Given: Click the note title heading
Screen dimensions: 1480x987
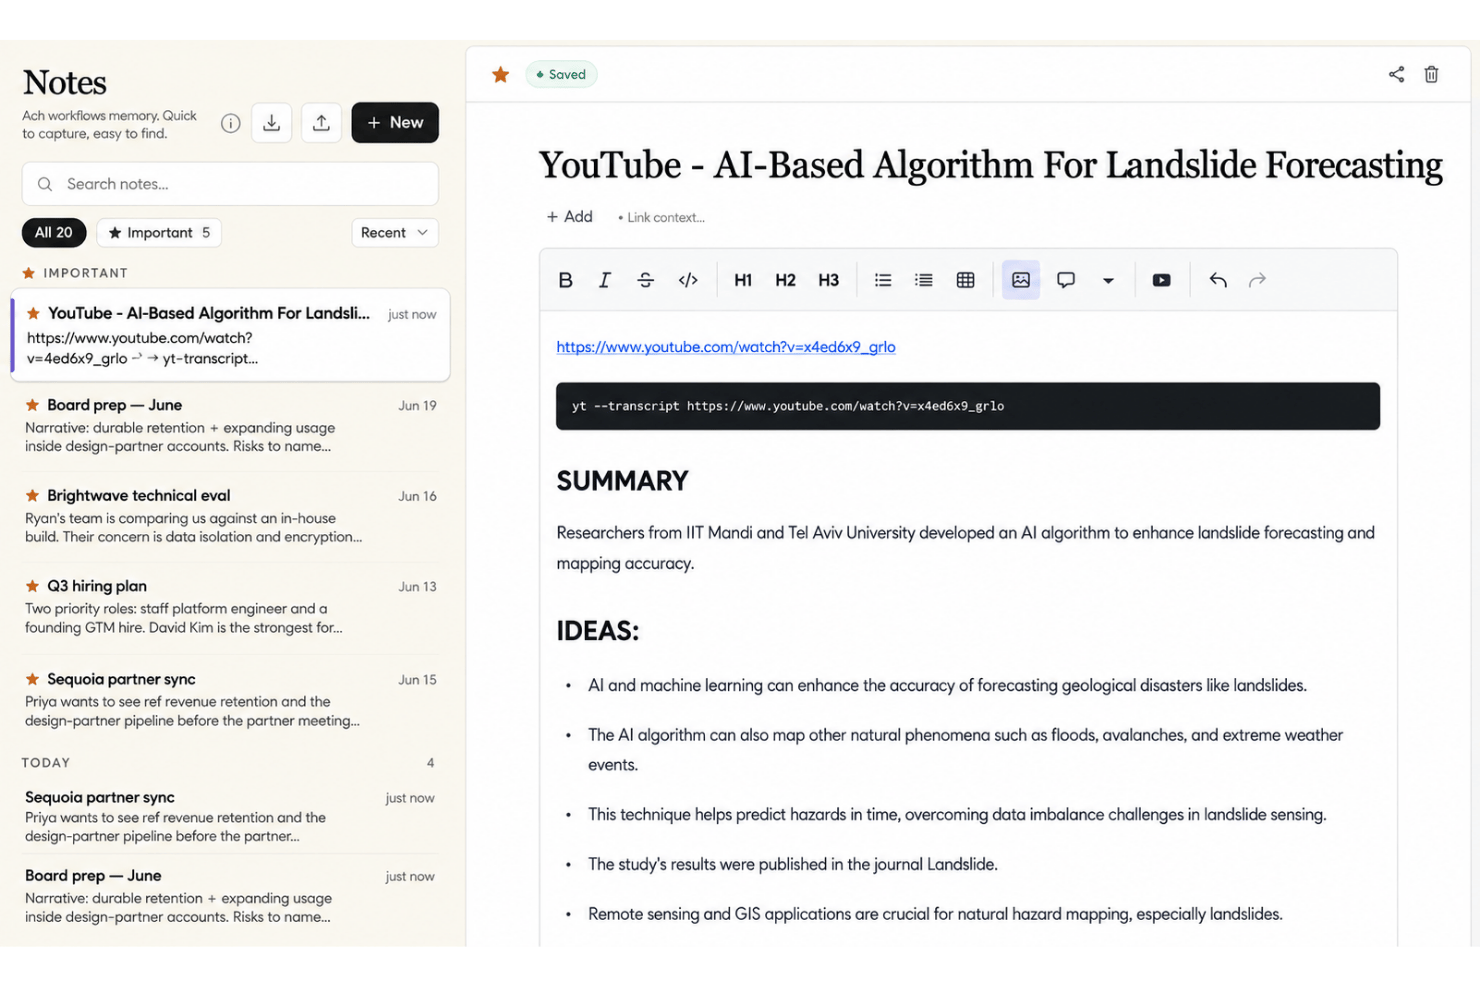Looking at the screenshot, I should click(x=990, y=165).
